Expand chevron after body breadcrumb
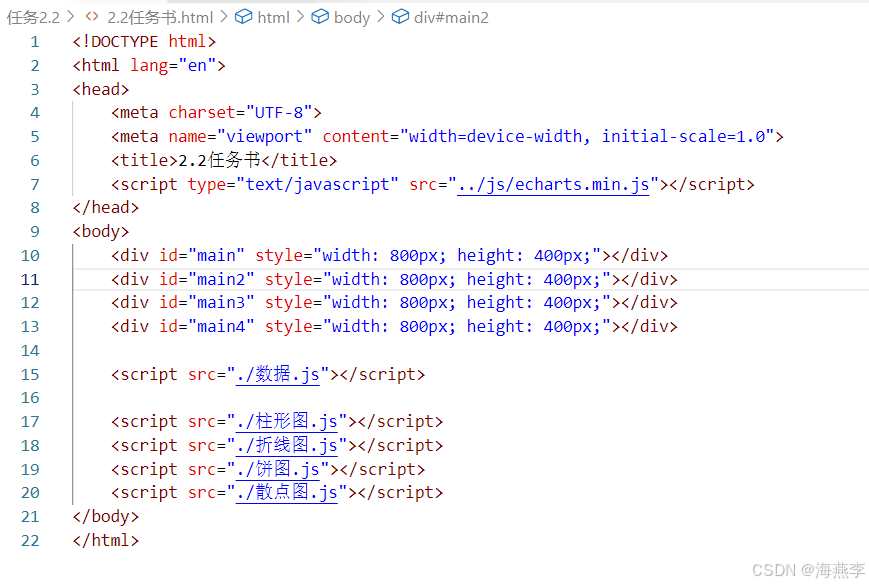 point(381,17)
